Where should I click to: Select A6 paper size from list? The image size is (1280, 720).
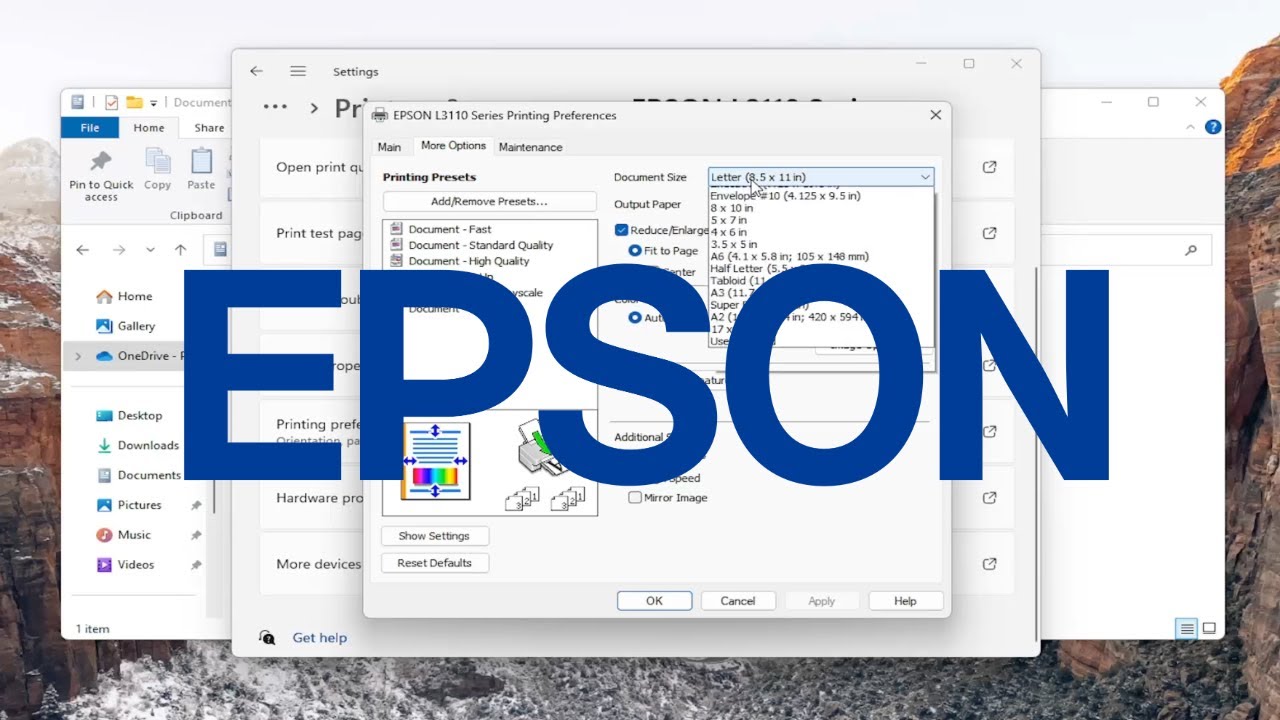(789, 256)
